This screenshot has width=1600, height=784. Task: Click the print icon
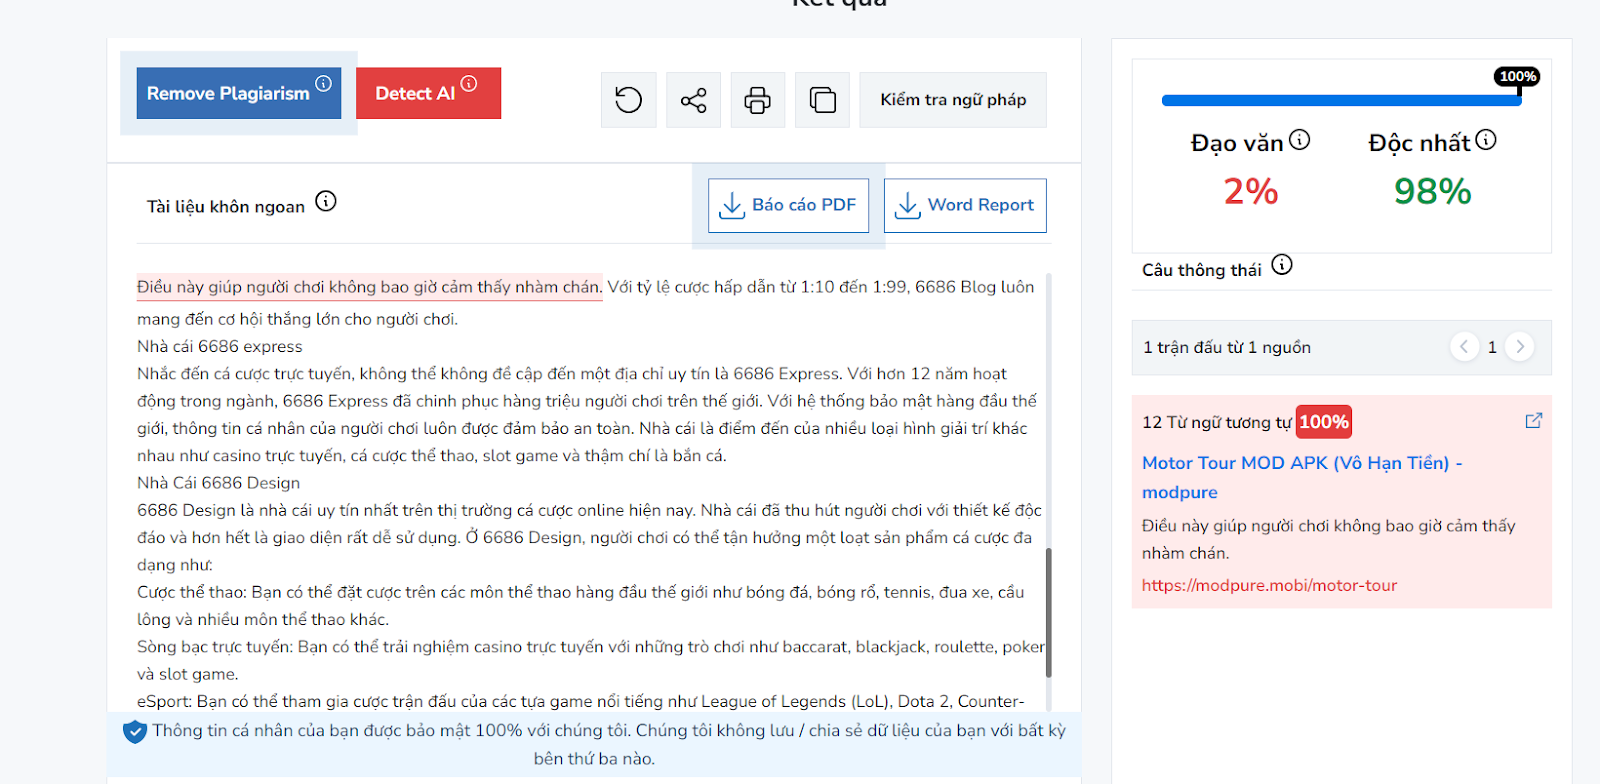(758, 100)
